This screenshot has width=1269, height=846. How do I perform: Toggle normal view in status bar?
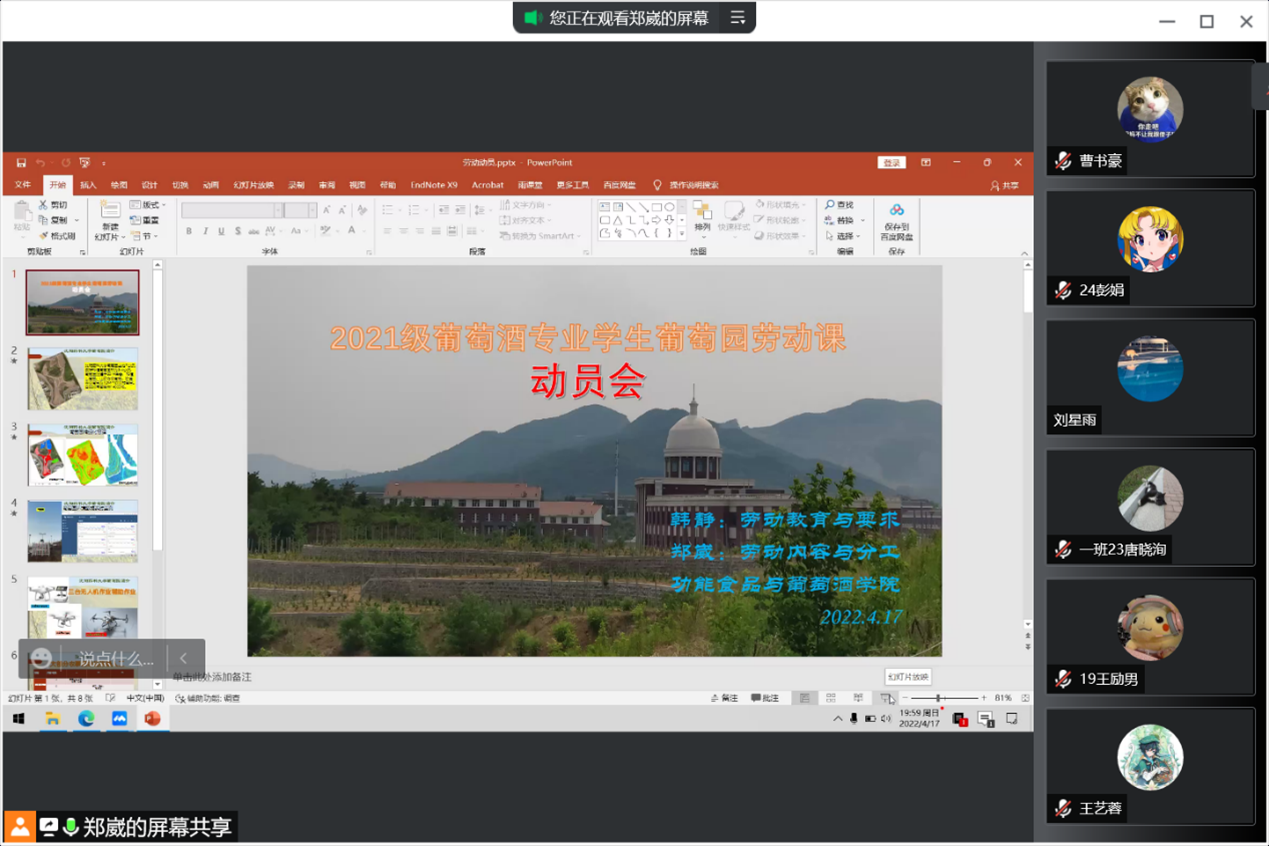(x=804, y=698)
